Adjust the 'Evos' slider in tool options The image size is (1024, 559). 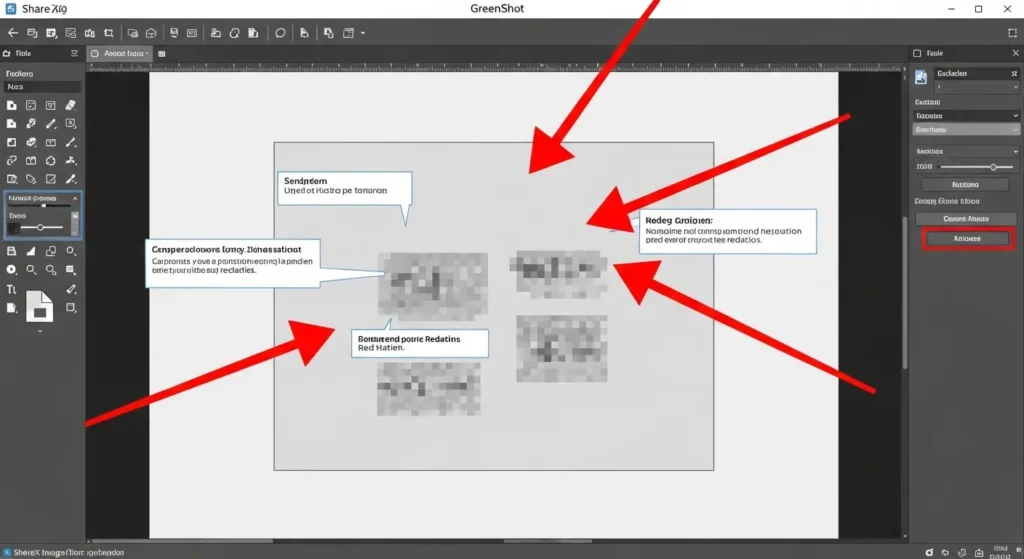point(40,227)
